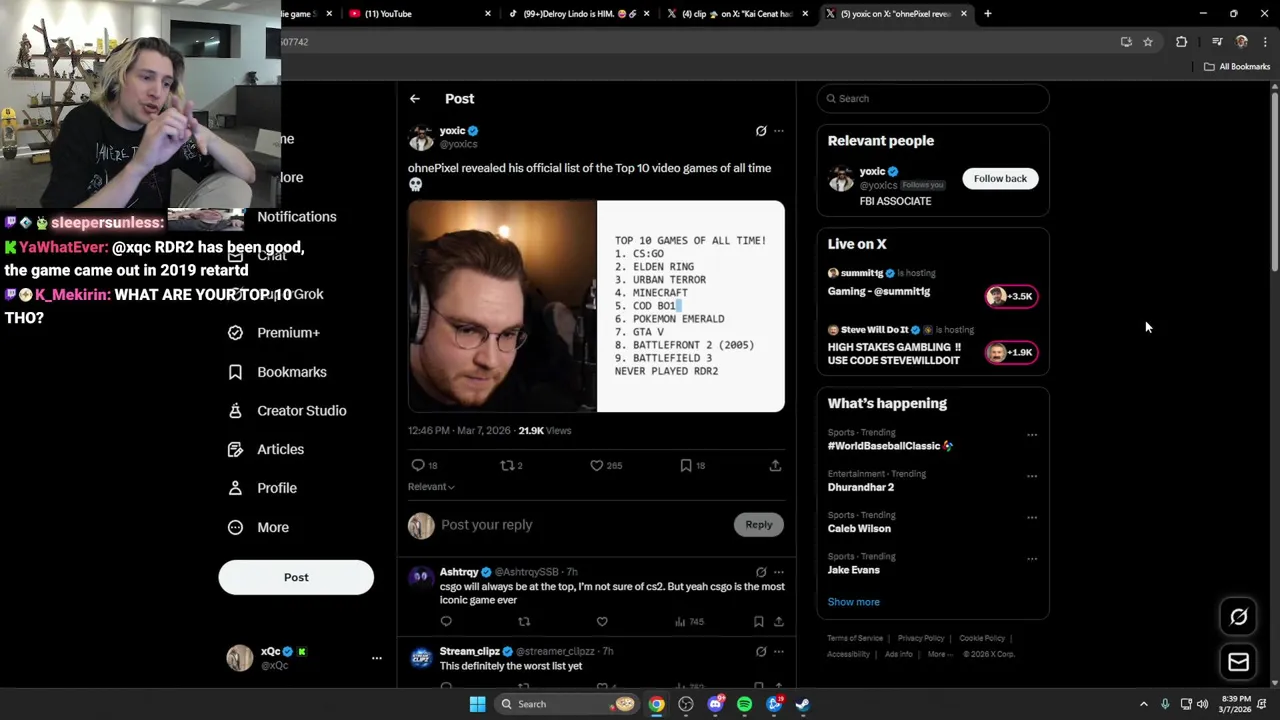Open Chrome from the taskbar

(x=656, y=704)
